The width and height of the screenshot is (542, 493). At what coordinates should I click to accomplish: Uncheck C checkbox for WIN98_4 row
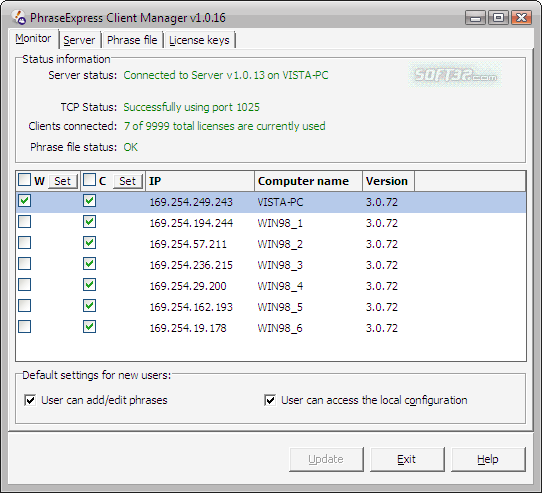click(90, 285)
